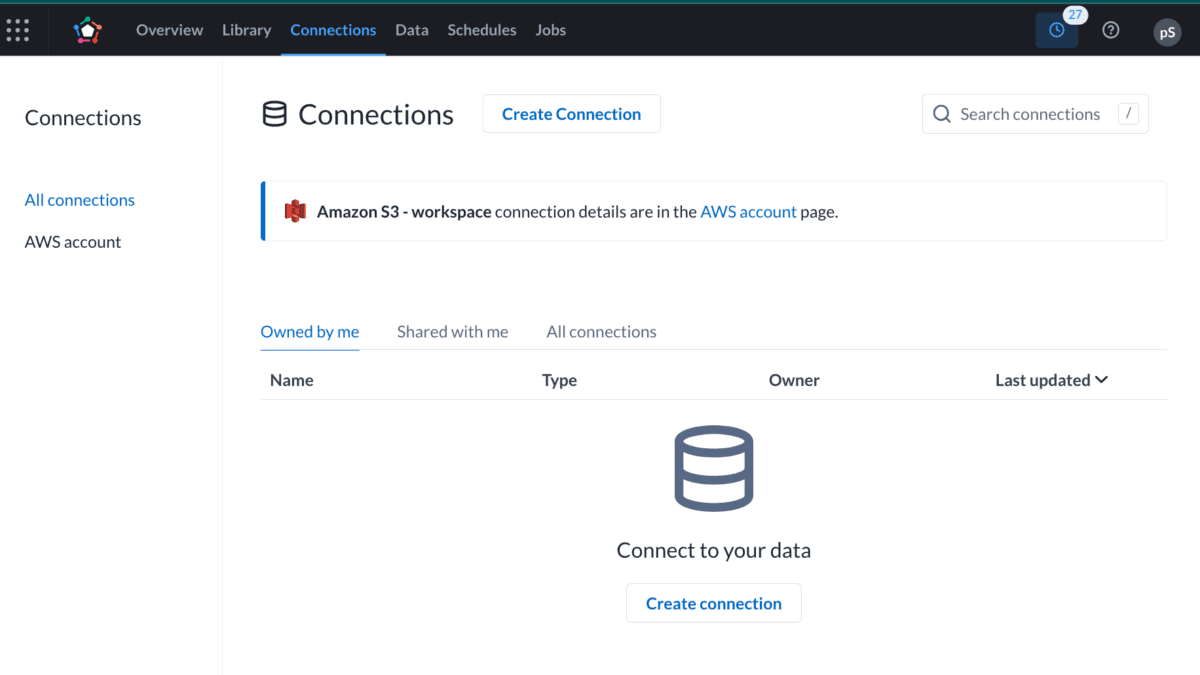Open the pS profile avatar menu
The image size is (1200, 675).
pyautogui.click(x=1167, y=32)
